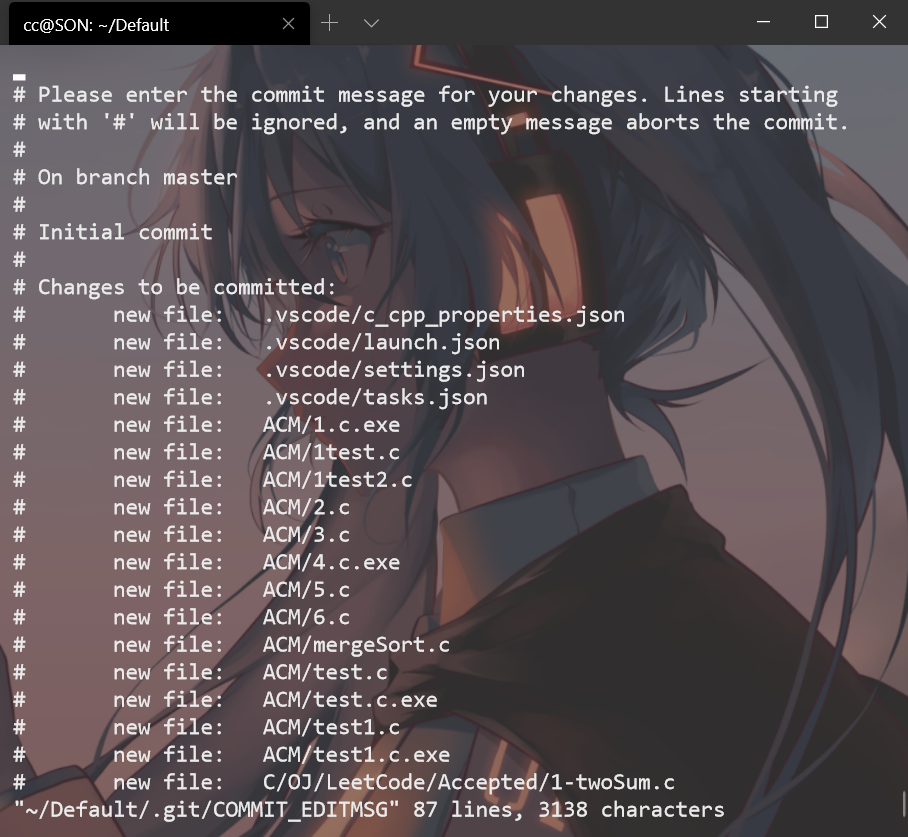Click the 'Changes to be committed:' line
The width and height of the screenshot is (908, 837).
pos(174,287)
